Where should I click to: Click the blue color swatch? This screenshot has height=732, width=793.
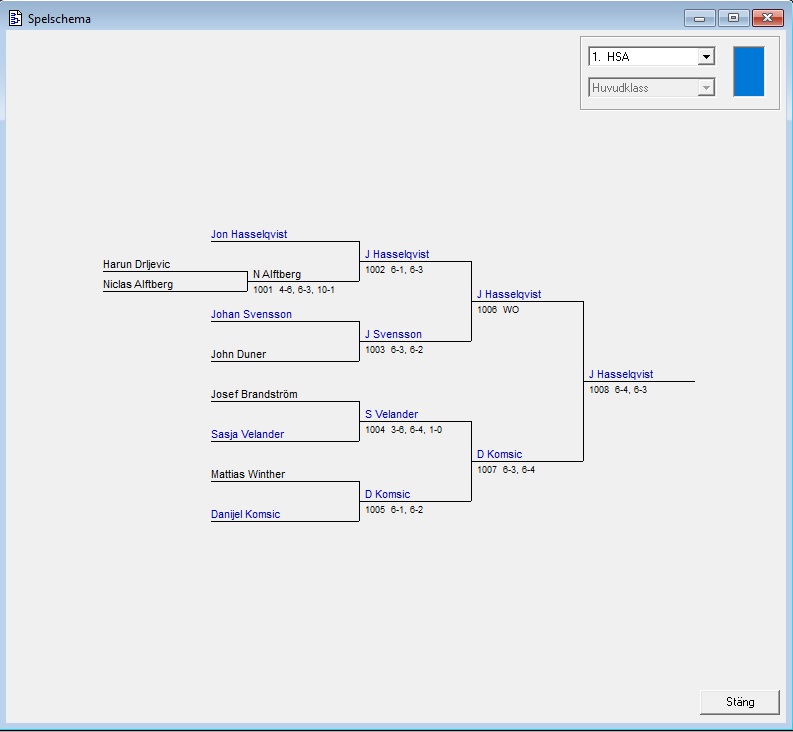point(748,71)
